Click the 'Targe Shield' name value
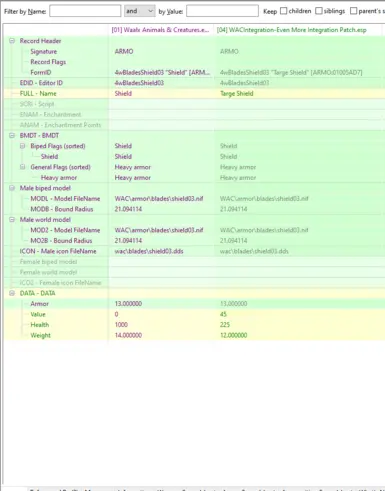Image resolution: width=385 pixels, height=491 pixels. point(237,94)
